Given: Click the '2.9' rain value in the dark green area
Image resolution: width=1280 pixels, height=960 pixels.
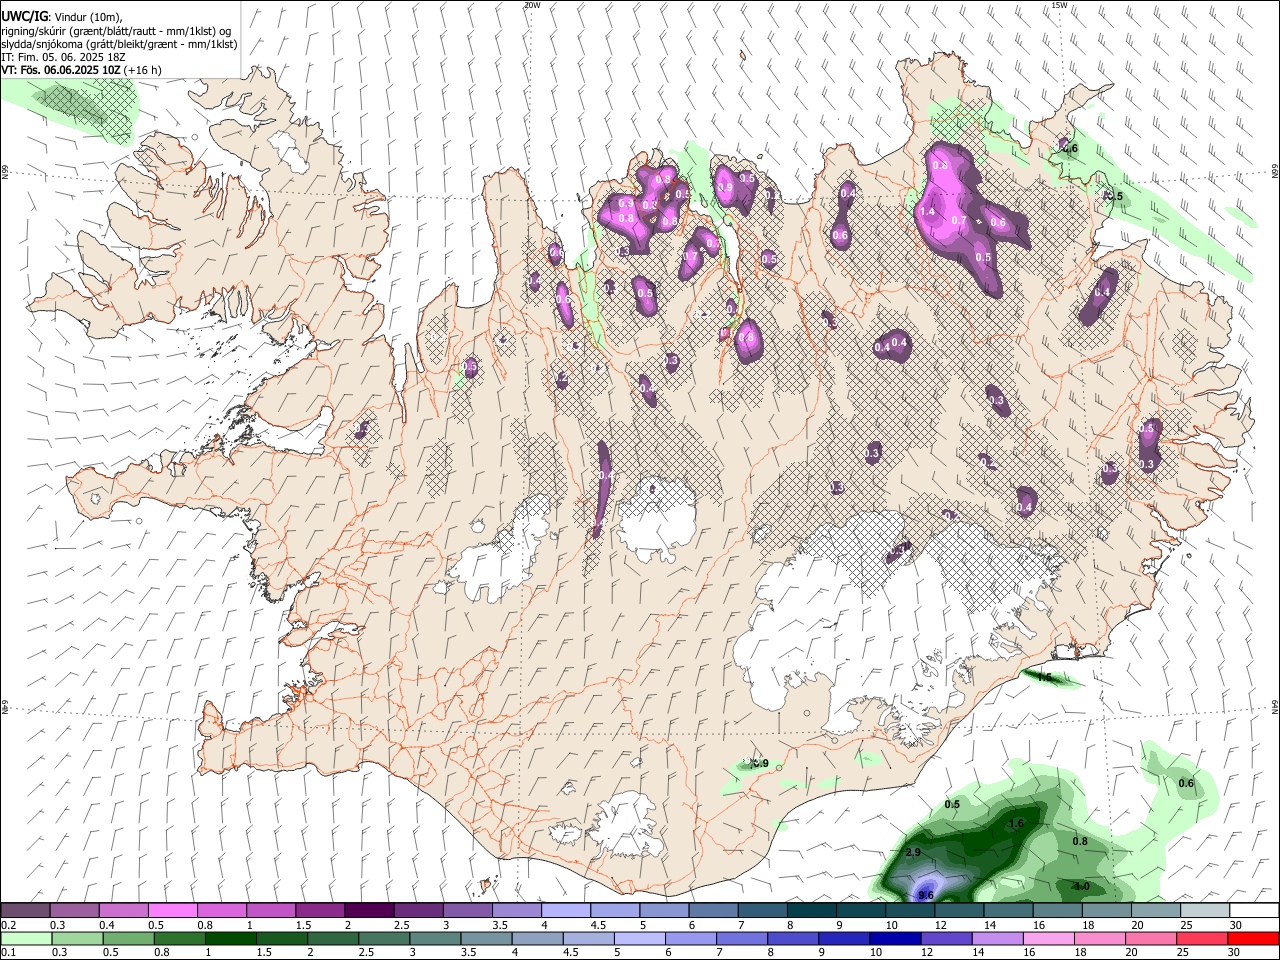Looking at the screenshot, I should 912,852.
